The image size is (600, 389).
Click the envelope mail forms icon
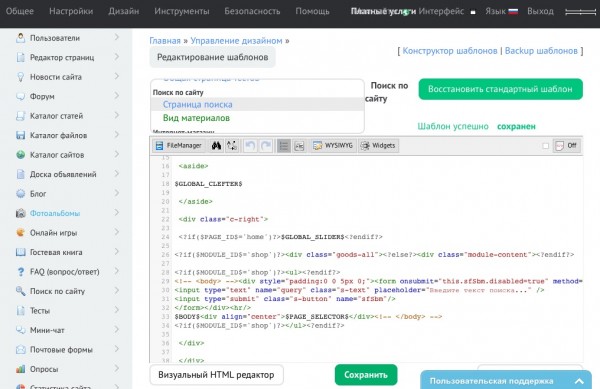coord(21,349)
